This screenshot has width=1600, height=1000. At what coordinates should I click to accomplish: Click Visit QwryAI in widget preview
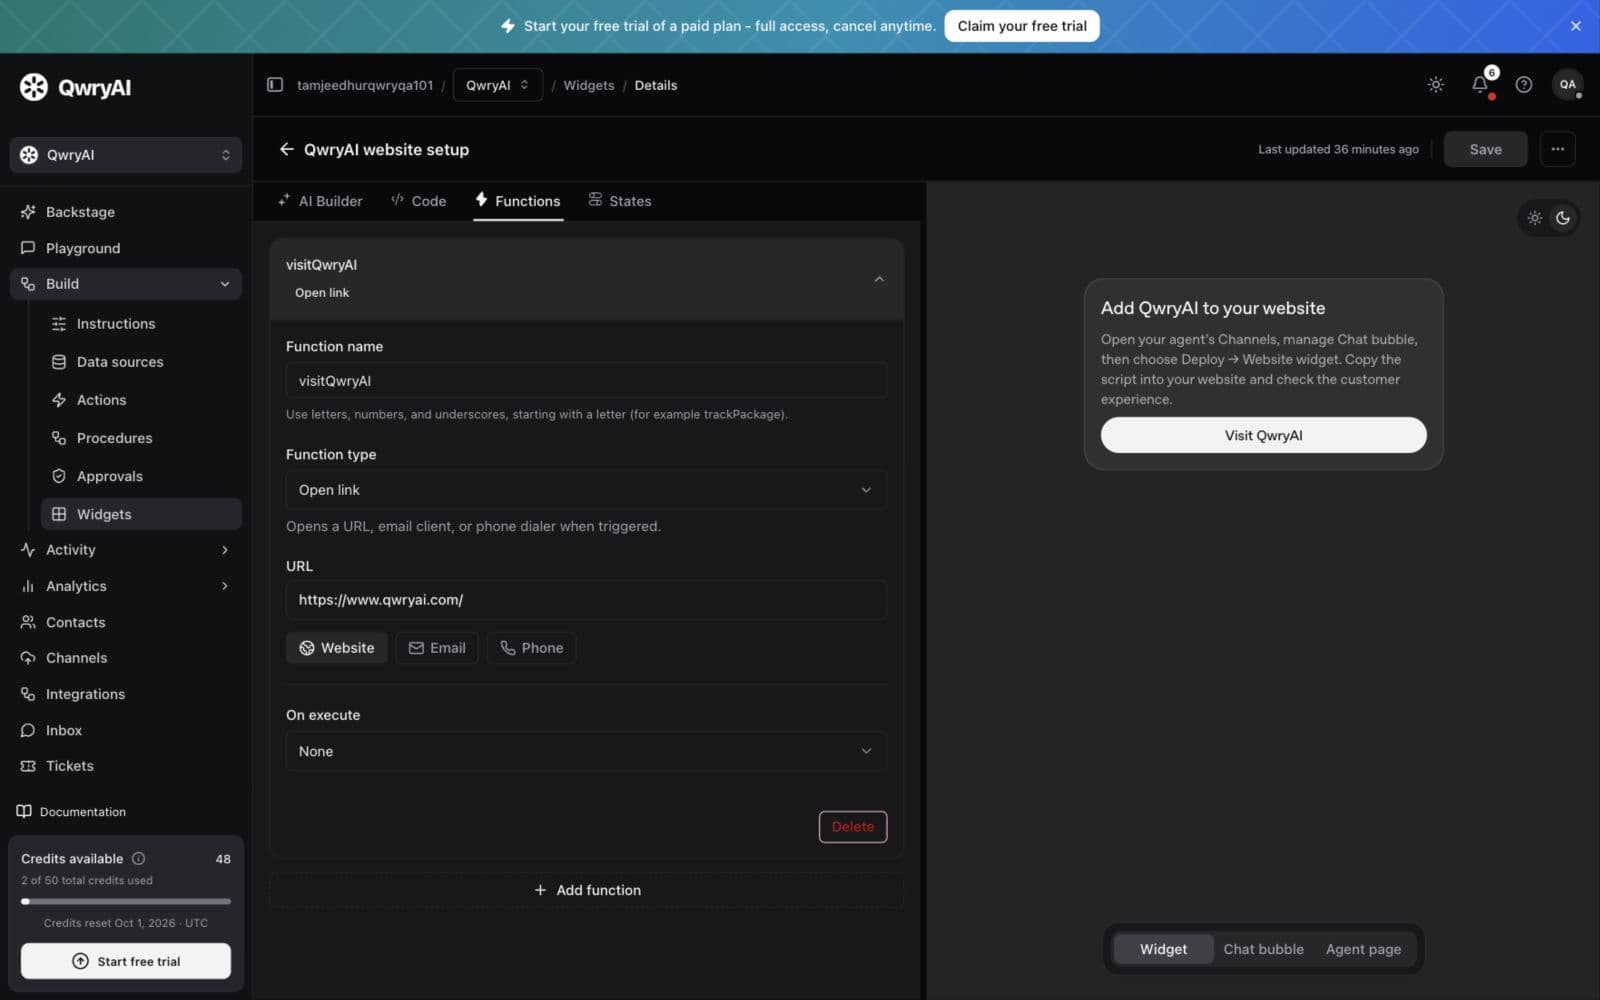pyautogui.click(x=1263, y=435)
